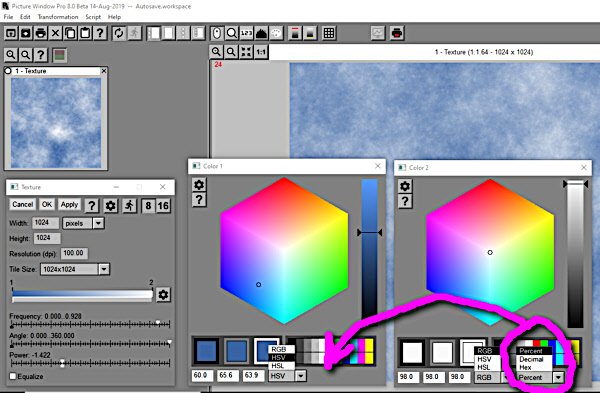Click the first blue swatch in Color 1
This screenshot has width=600, height=393.
click(207, 351)
